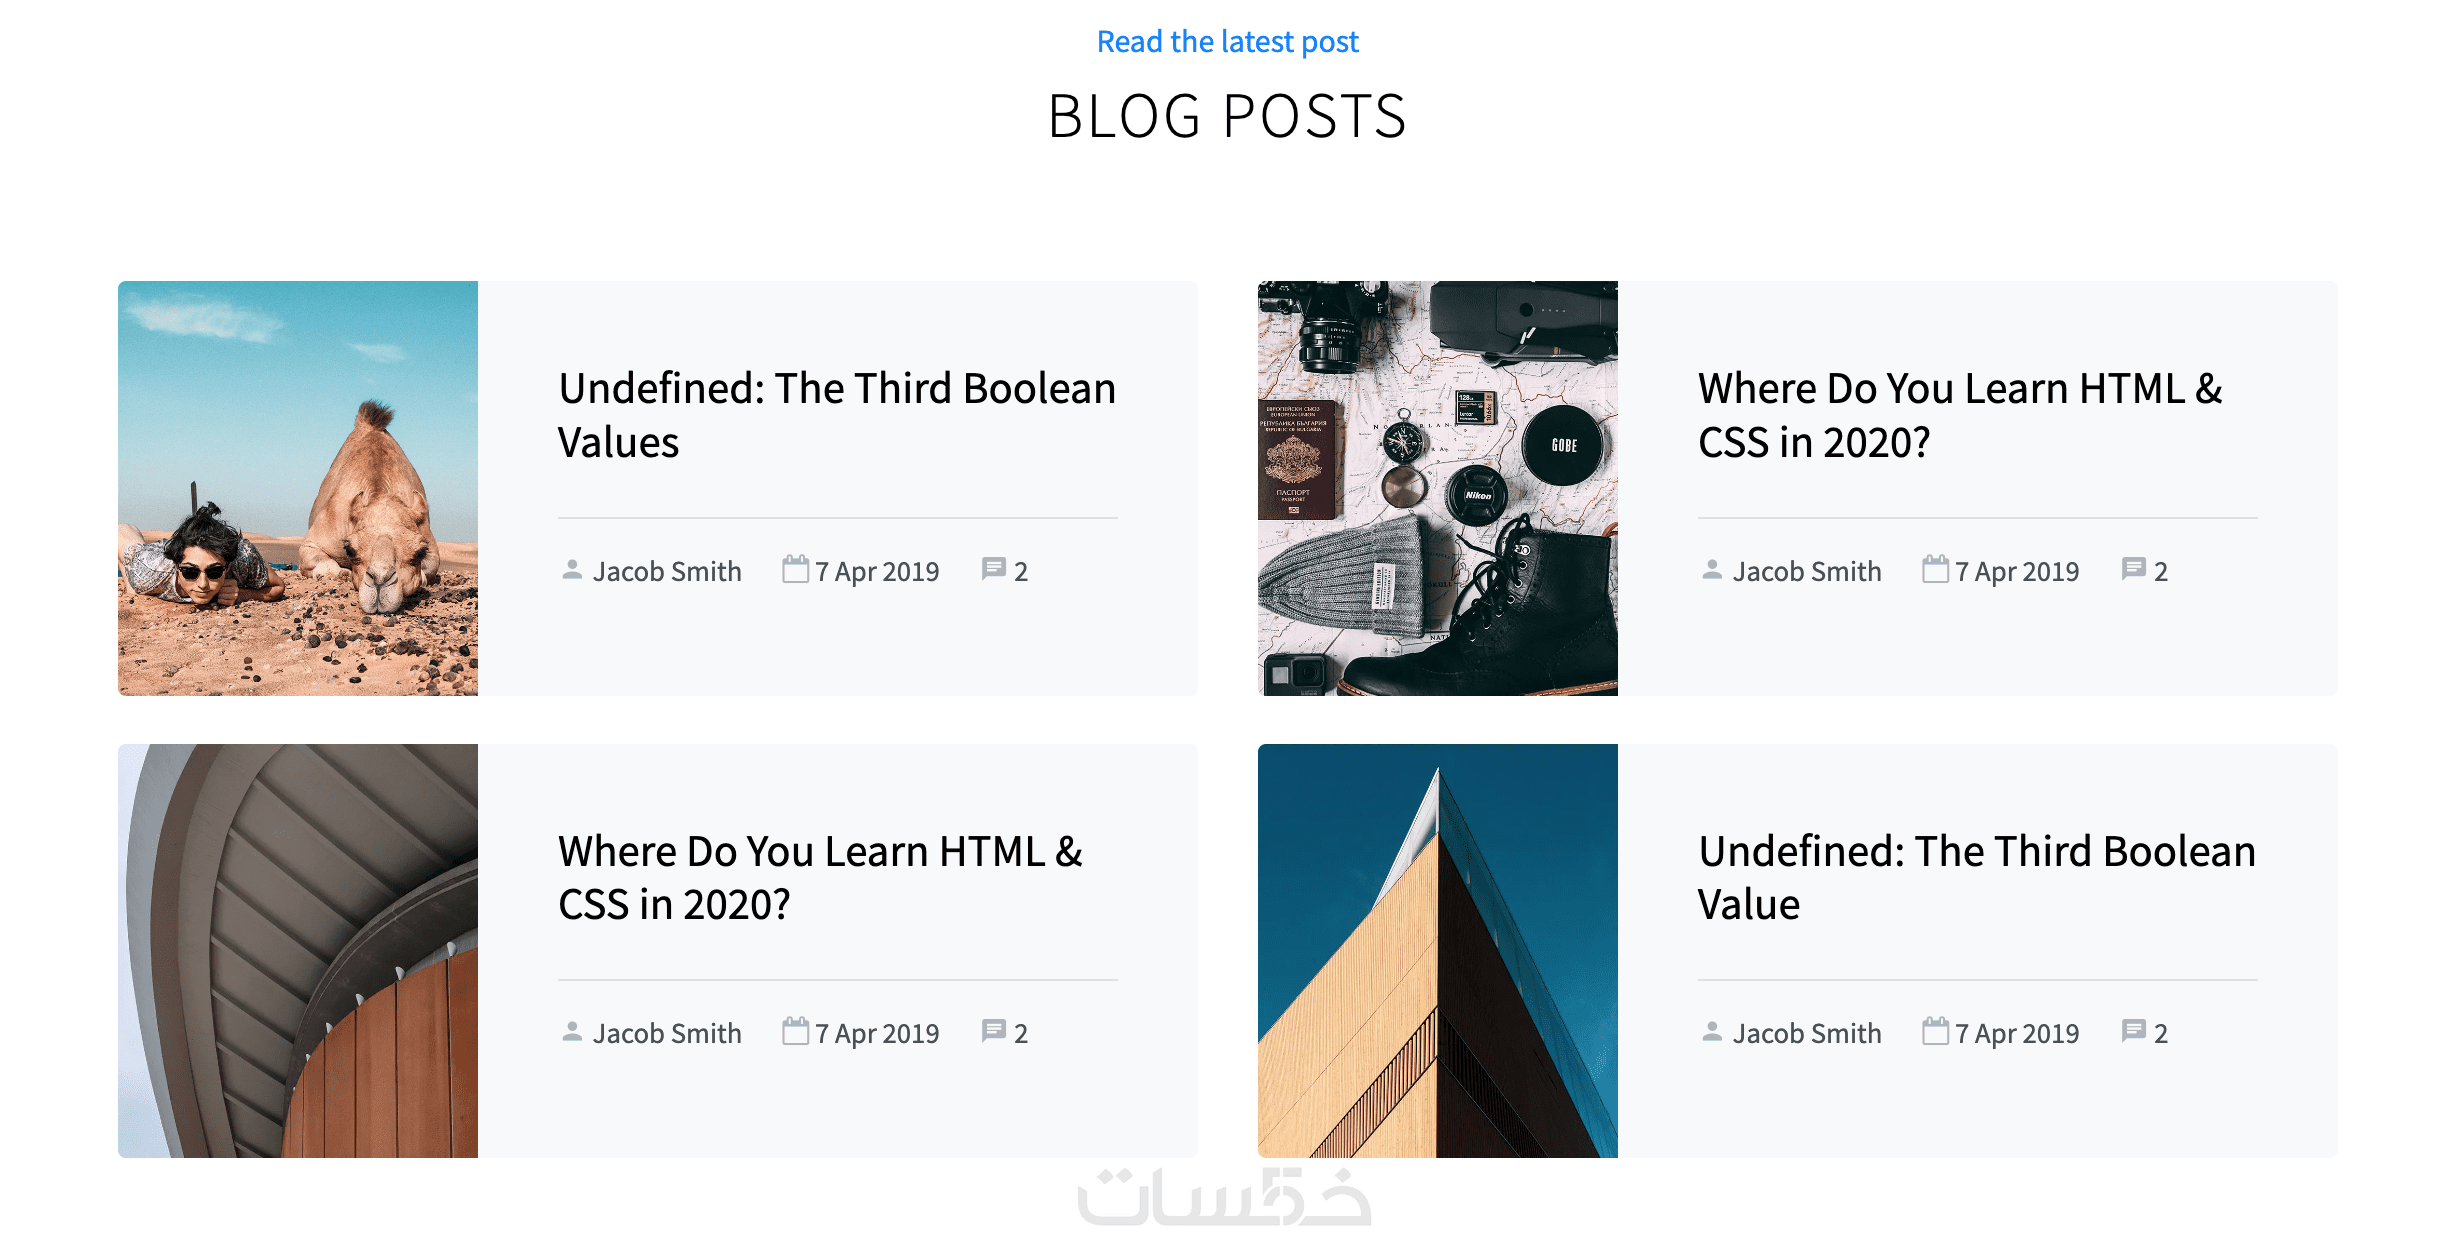Screen dimensions: 2450x1252
Task: Click the comment icon in the travel gear post card
Action: 2133,570
